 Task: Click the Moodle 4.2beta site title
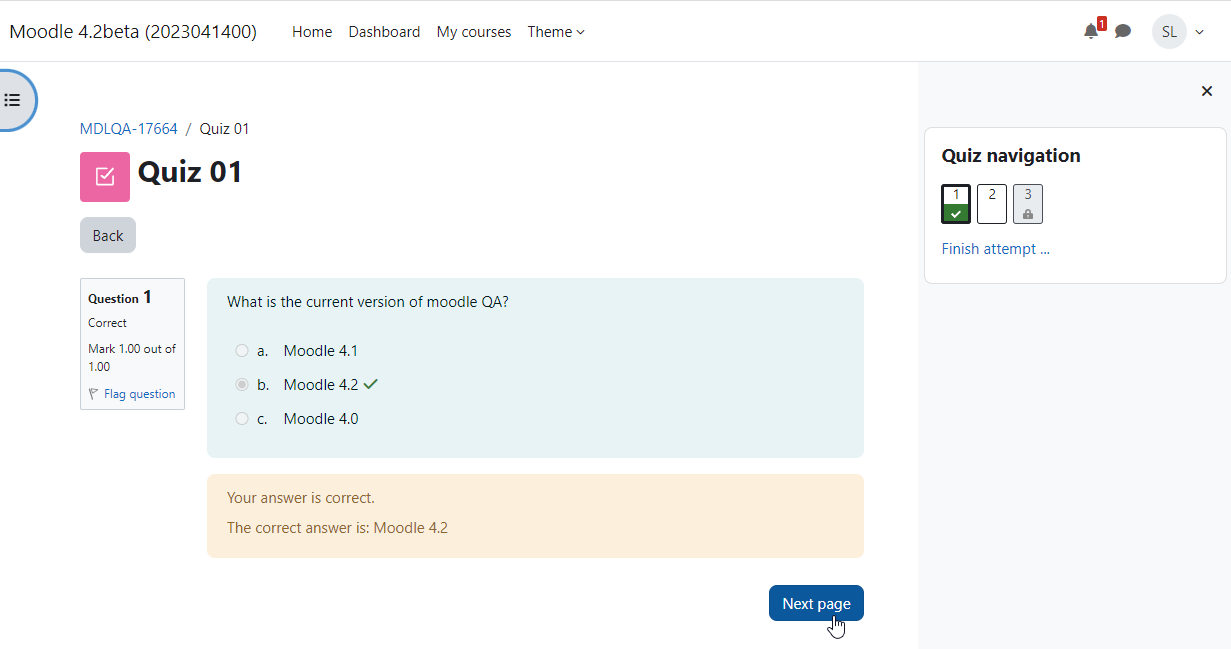click(133, 32)
